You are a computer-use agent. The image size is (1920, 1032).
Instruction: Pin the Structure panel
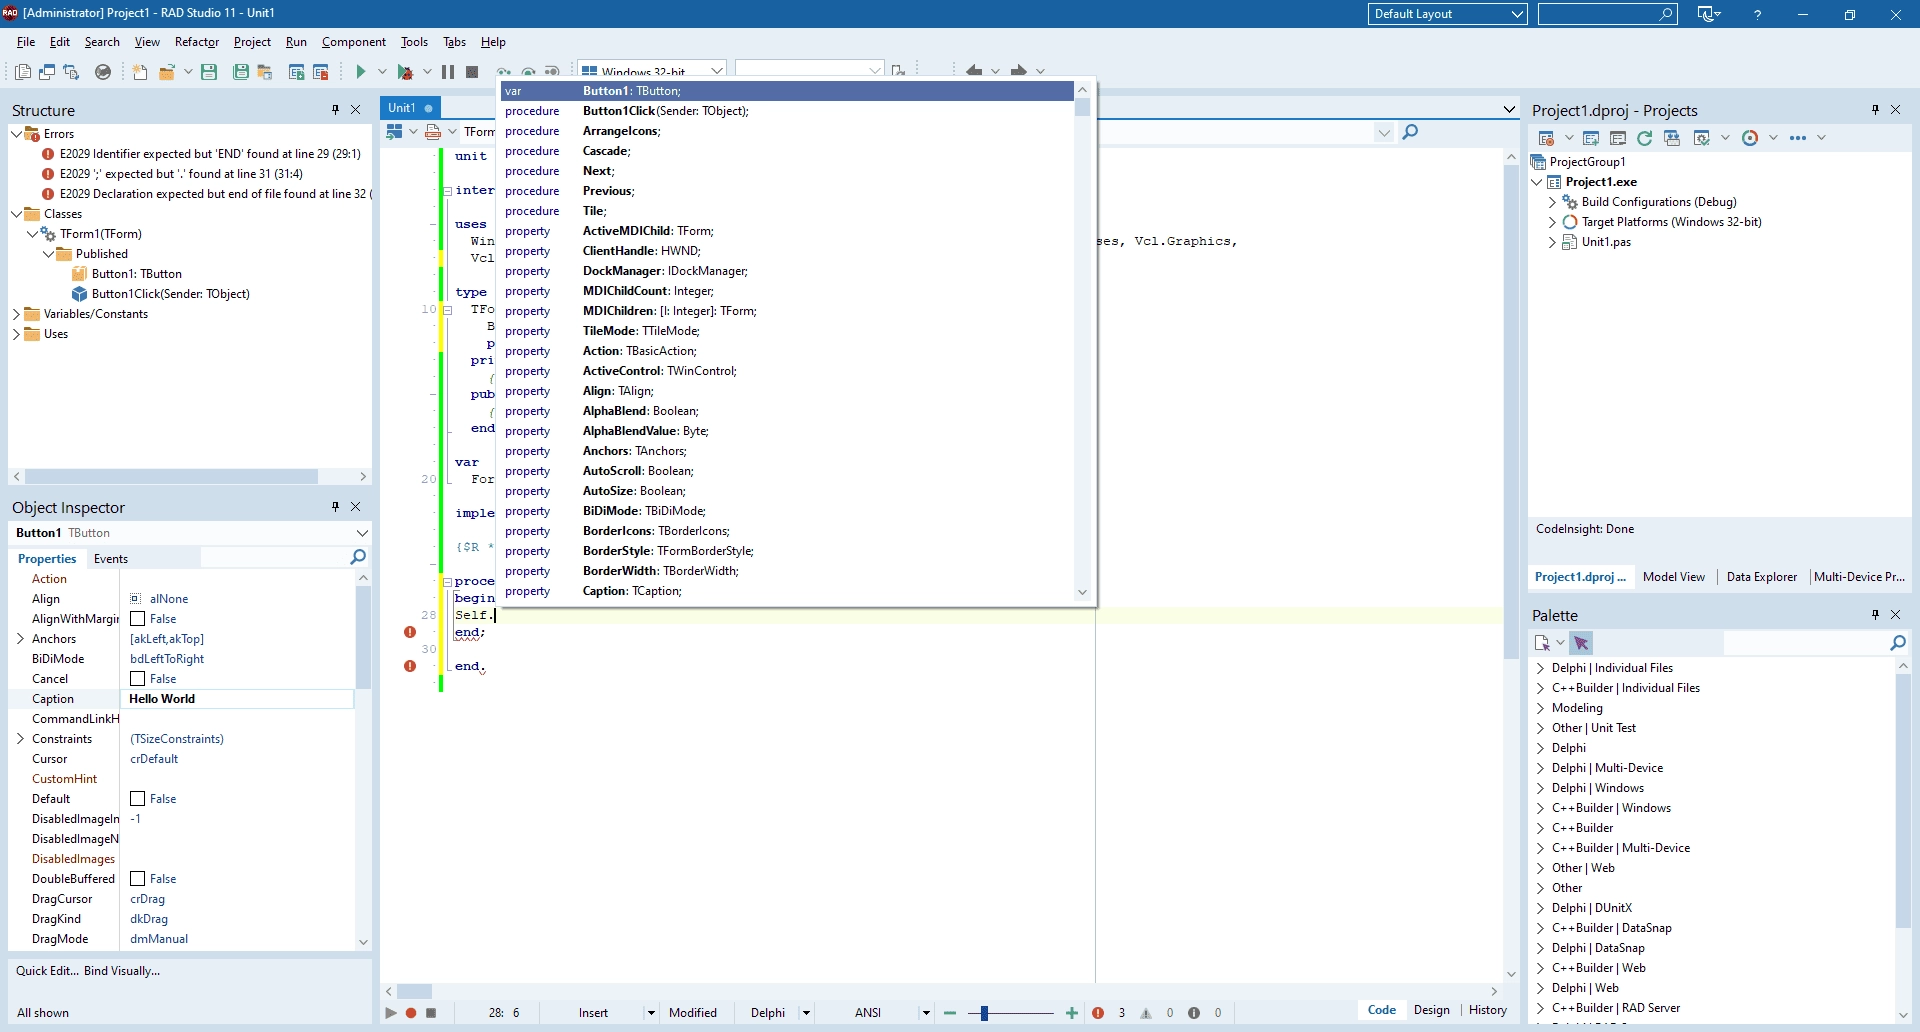pyautogui.click(x=335, y=110)
